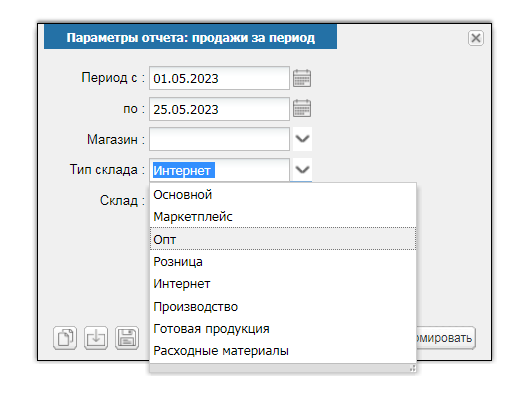Click the 'Магазин :' label
Image resolution: width=518 pixels, height=394 pixels.
116,139
